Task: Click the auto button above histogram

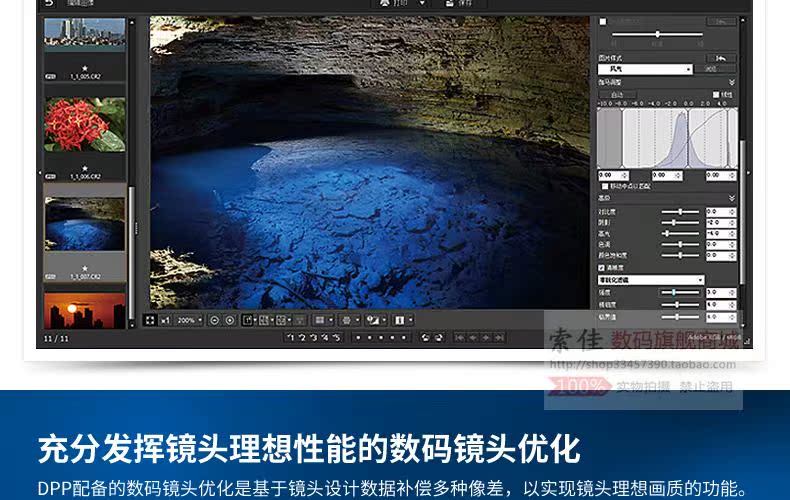Action: coord(617,94)
